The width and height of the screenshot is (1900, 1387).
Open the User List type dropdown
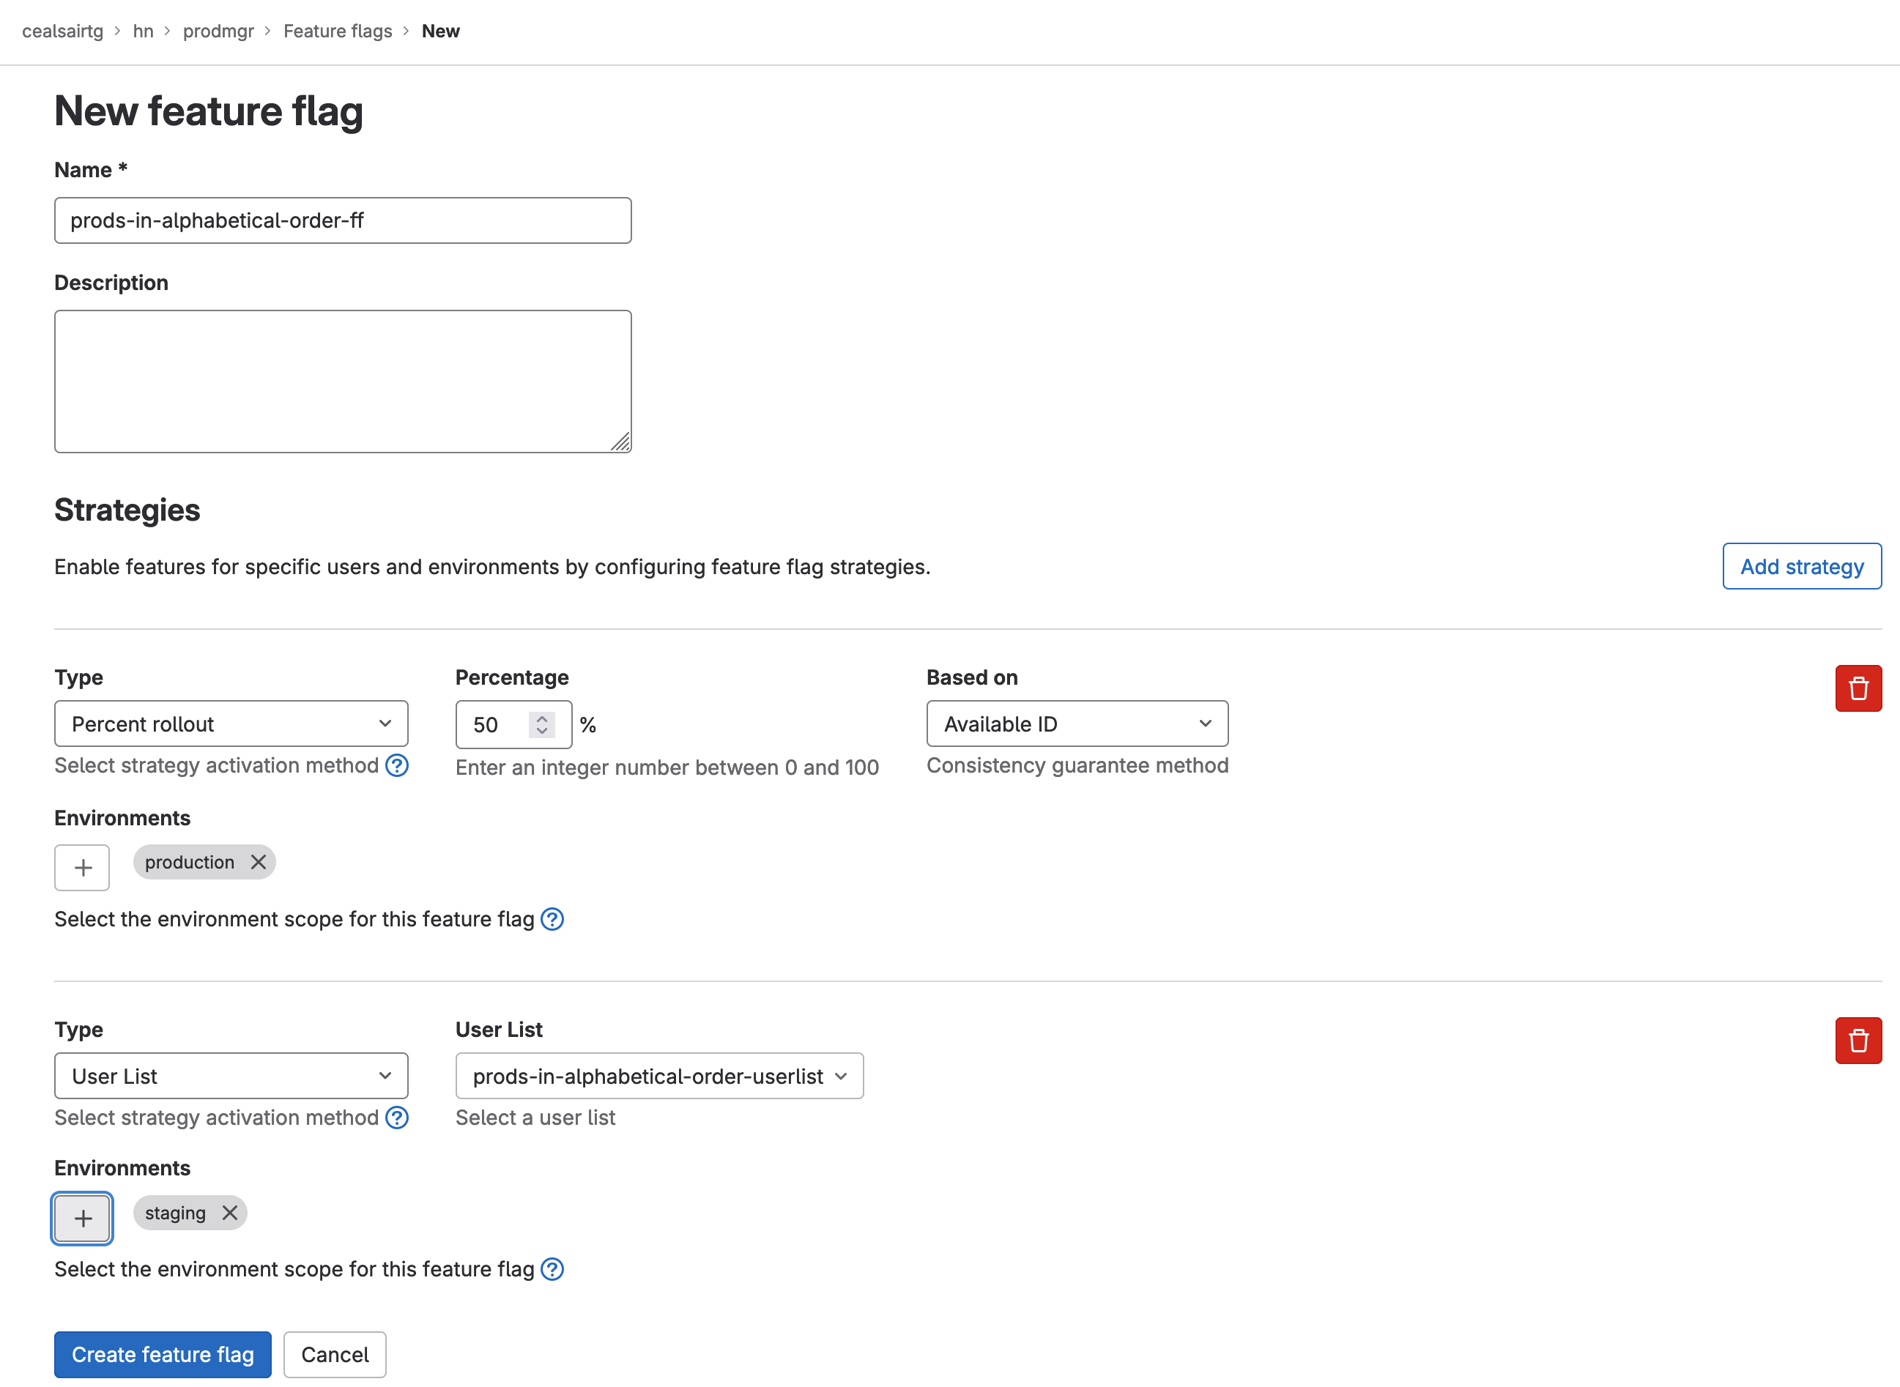click(231, 1076)
